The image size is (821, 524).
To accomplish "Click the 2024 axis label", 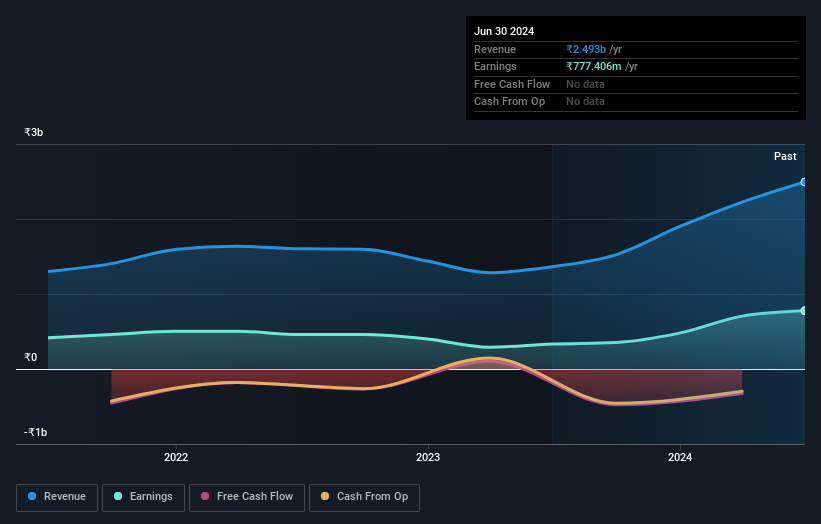I will 680,457.
